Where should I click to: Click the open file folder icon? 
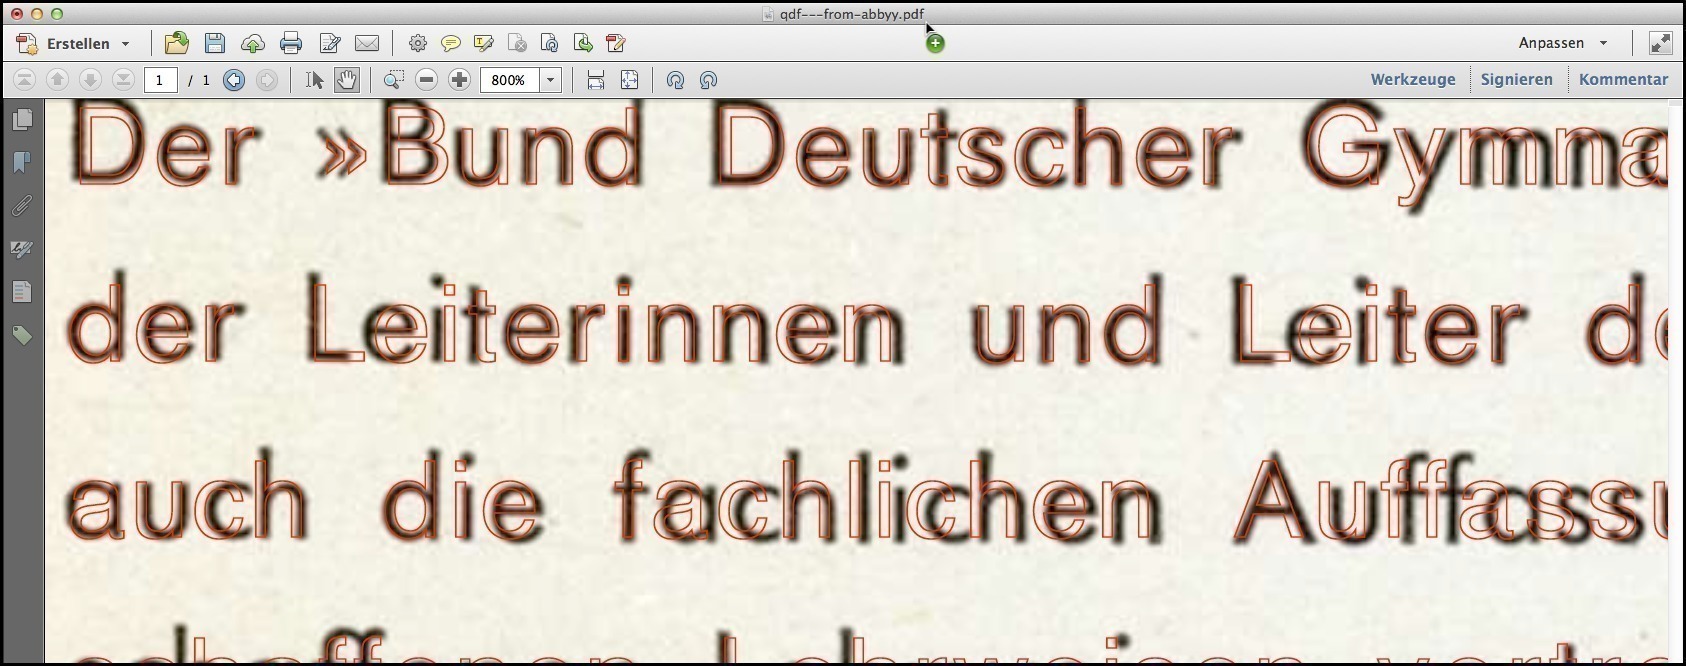[x=177, y=43]
